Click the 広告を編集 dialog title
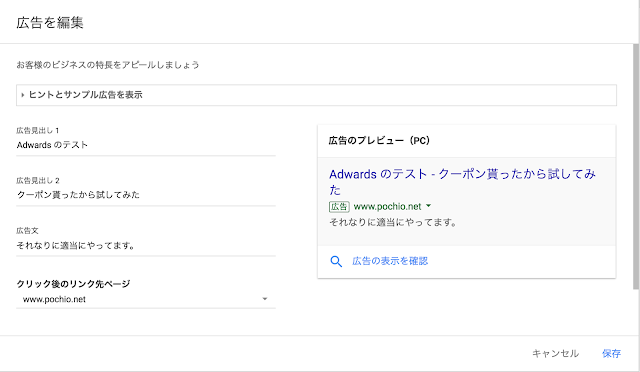Viewport: 640px width, 372px height. pos(50,22)
